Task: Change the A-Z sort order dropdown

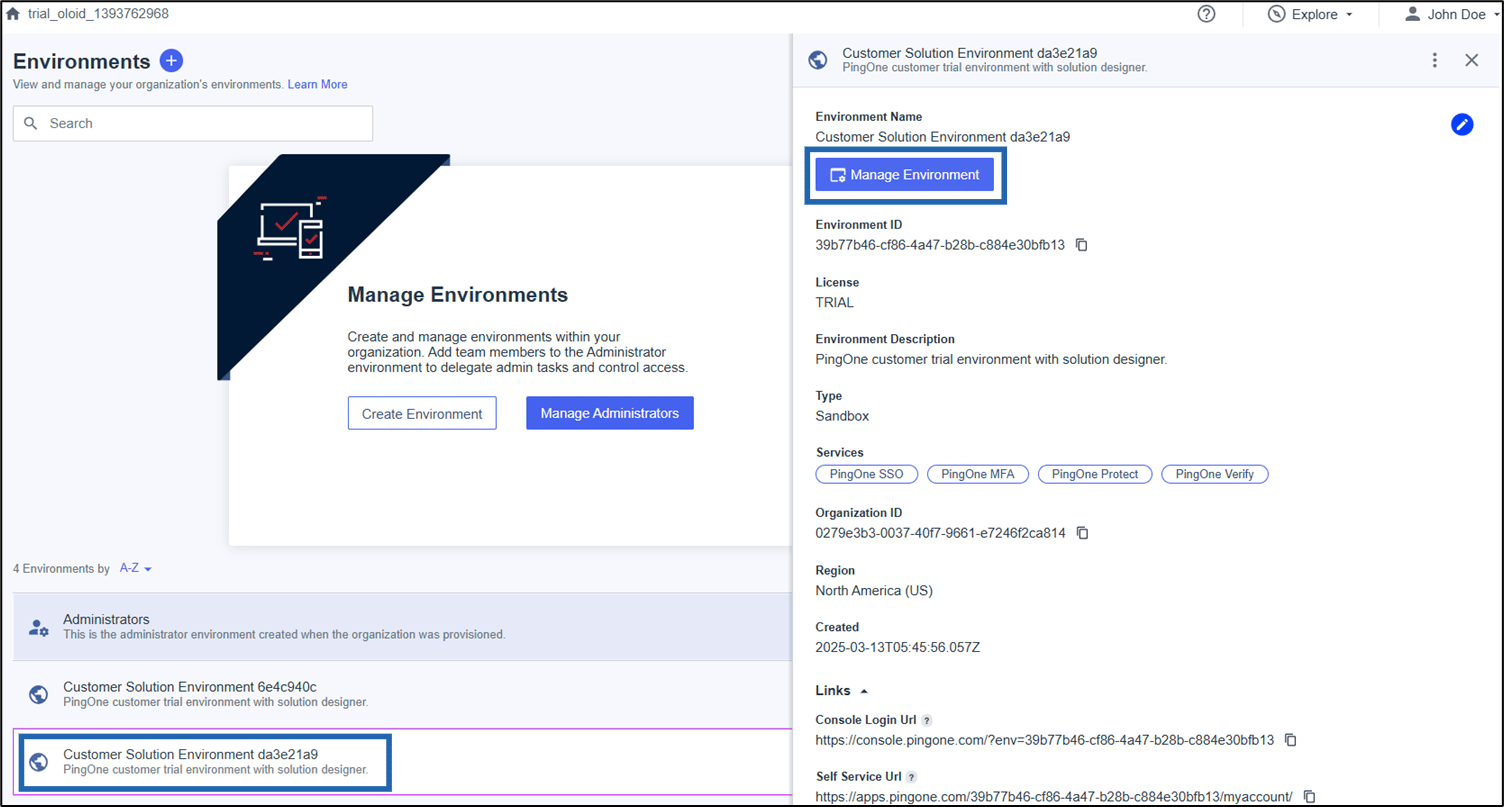Action: [136, 568]
